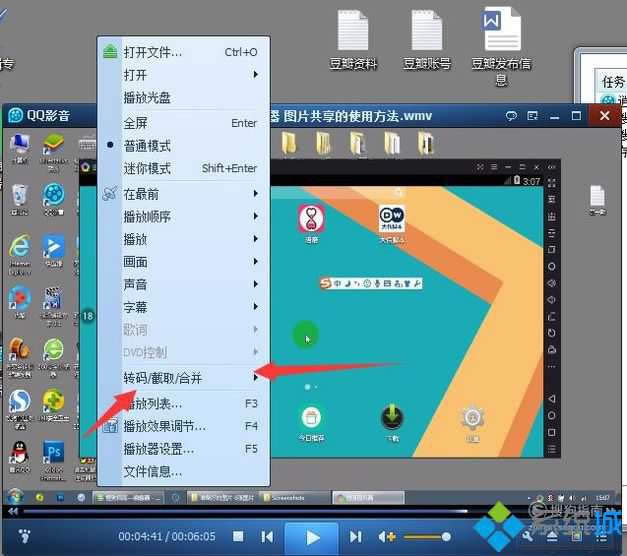Click the gear settings app in emulator
The image size is (627, 556).
tap(473, 418)
